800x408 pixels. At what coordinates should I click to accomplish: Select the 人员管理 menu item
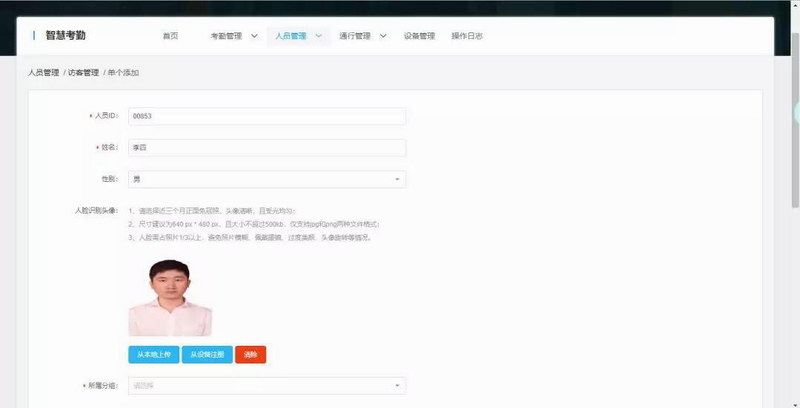tap(291, 36)
